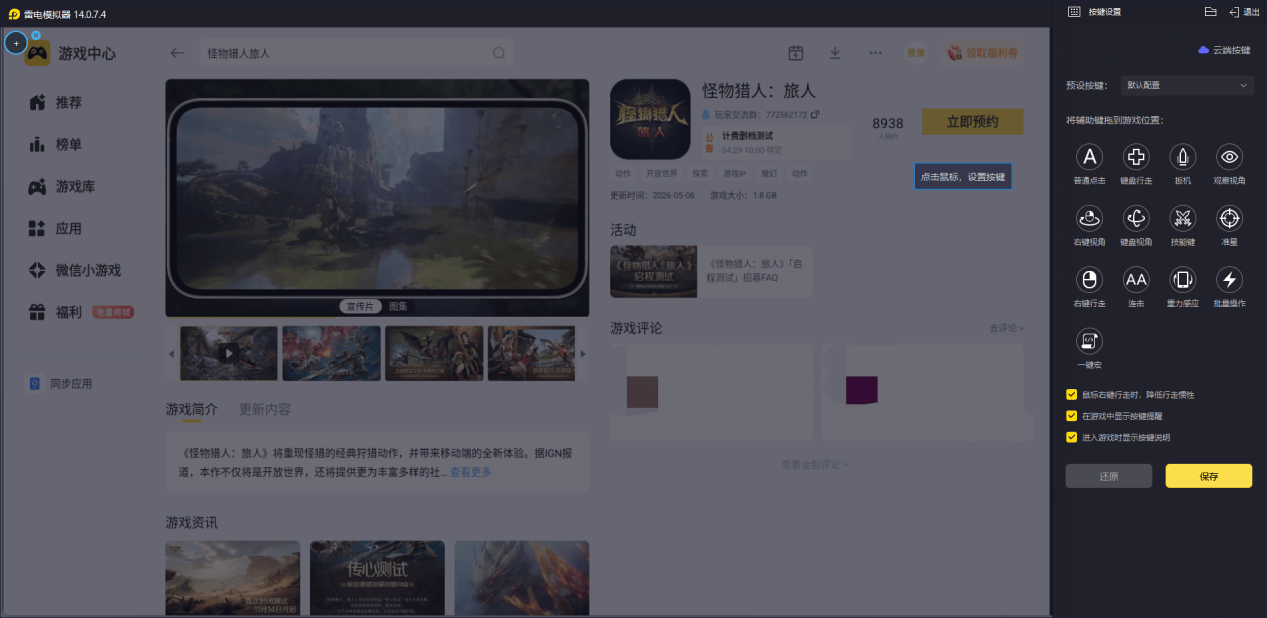The height and width of the screenshot is (618, 1267).
Task: Click the 开放世界 tag
Action: click(x=661, y=173)
